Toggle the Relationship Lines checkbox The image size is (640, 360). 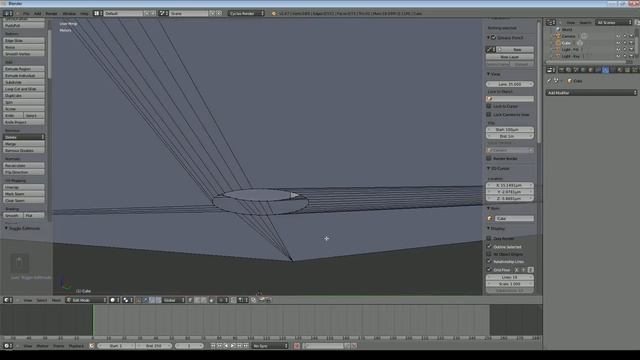[x=489, y=261]
